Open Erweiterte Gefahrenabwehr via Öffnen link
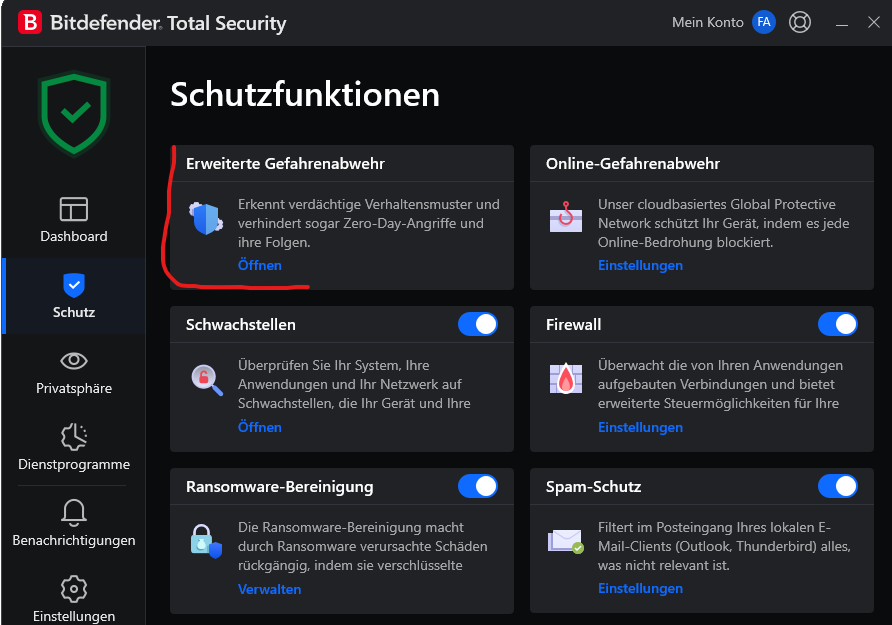Viewport: 892px width, 625px height. 259,265
